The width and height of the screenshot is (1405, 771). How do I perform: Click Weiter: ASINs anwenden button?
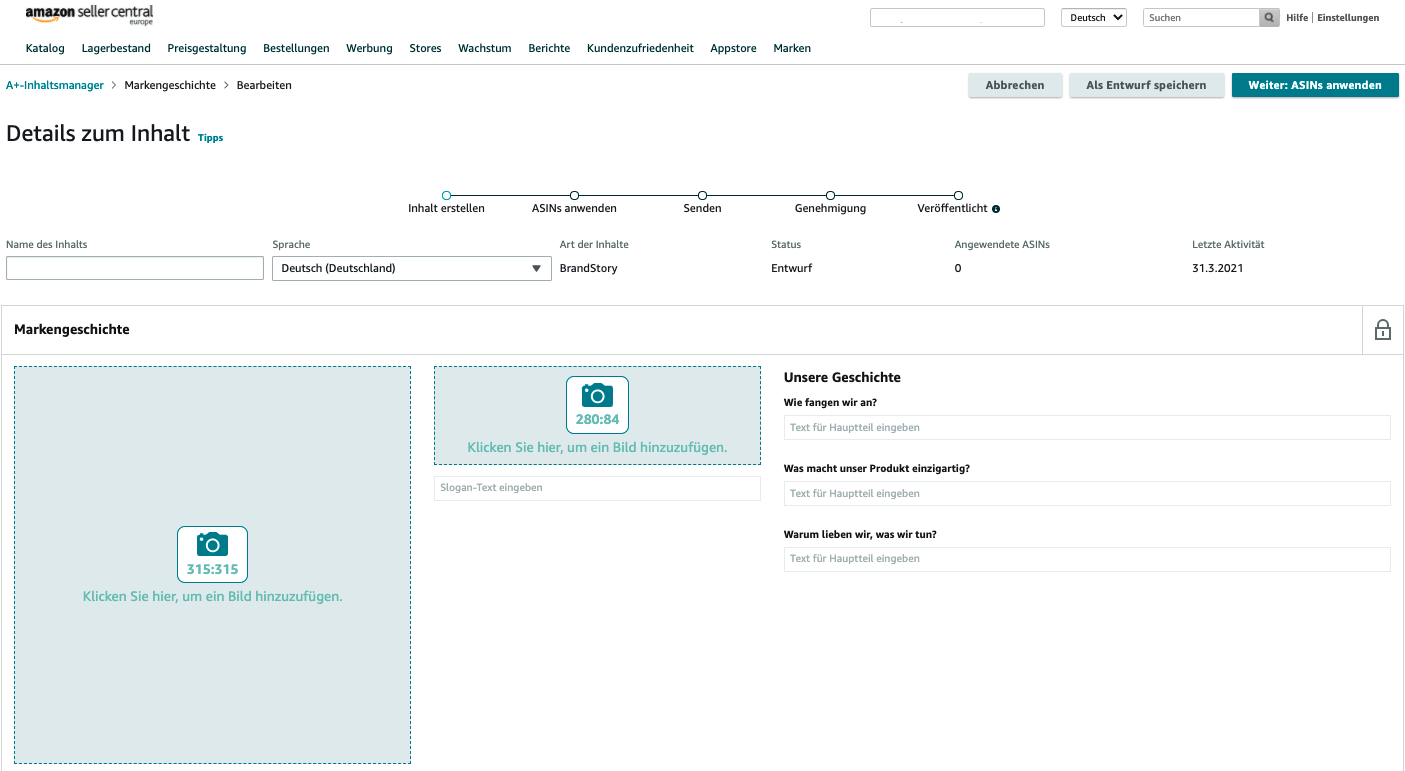[x=1315, y=85]
